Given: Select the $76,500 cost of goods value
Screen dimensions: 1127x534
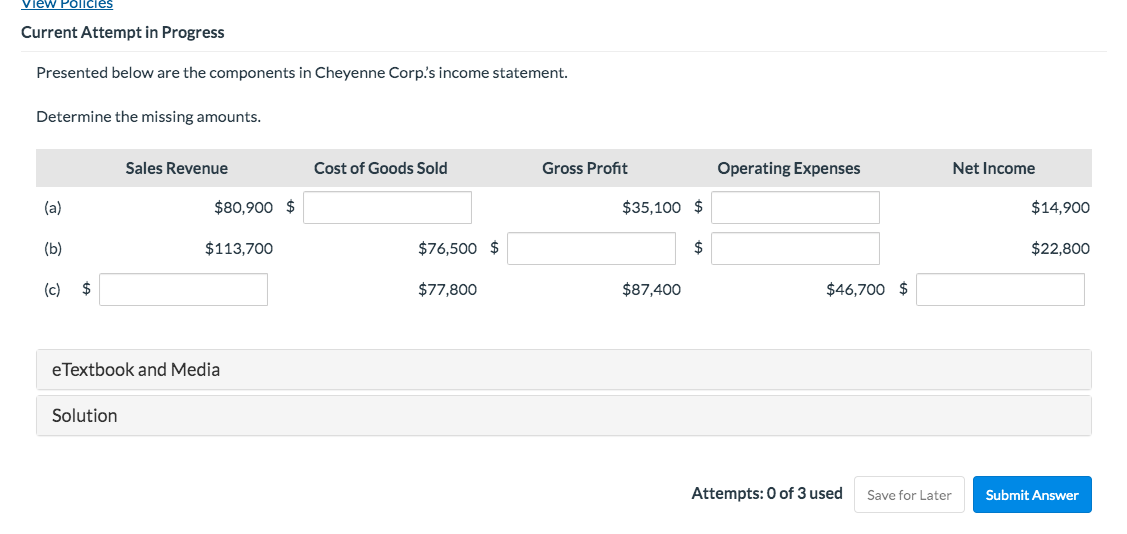Looking at the screenshot, I should point(447,249).
